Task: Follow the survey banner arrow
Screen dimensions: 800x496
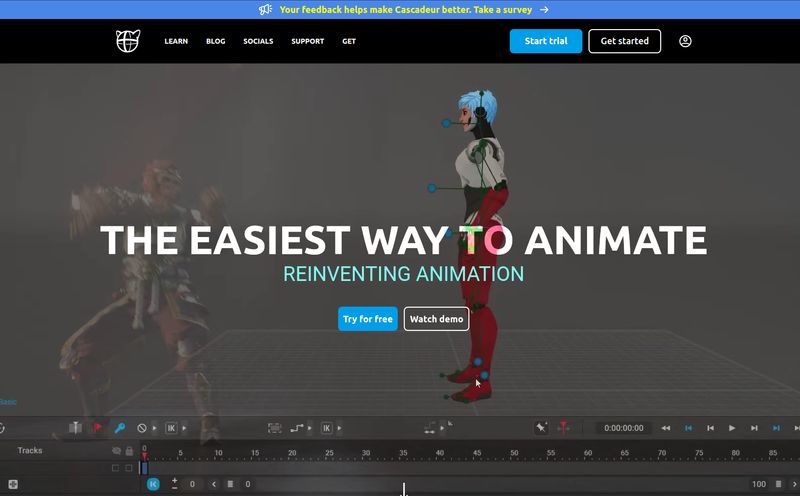Action: coord(544,9)
